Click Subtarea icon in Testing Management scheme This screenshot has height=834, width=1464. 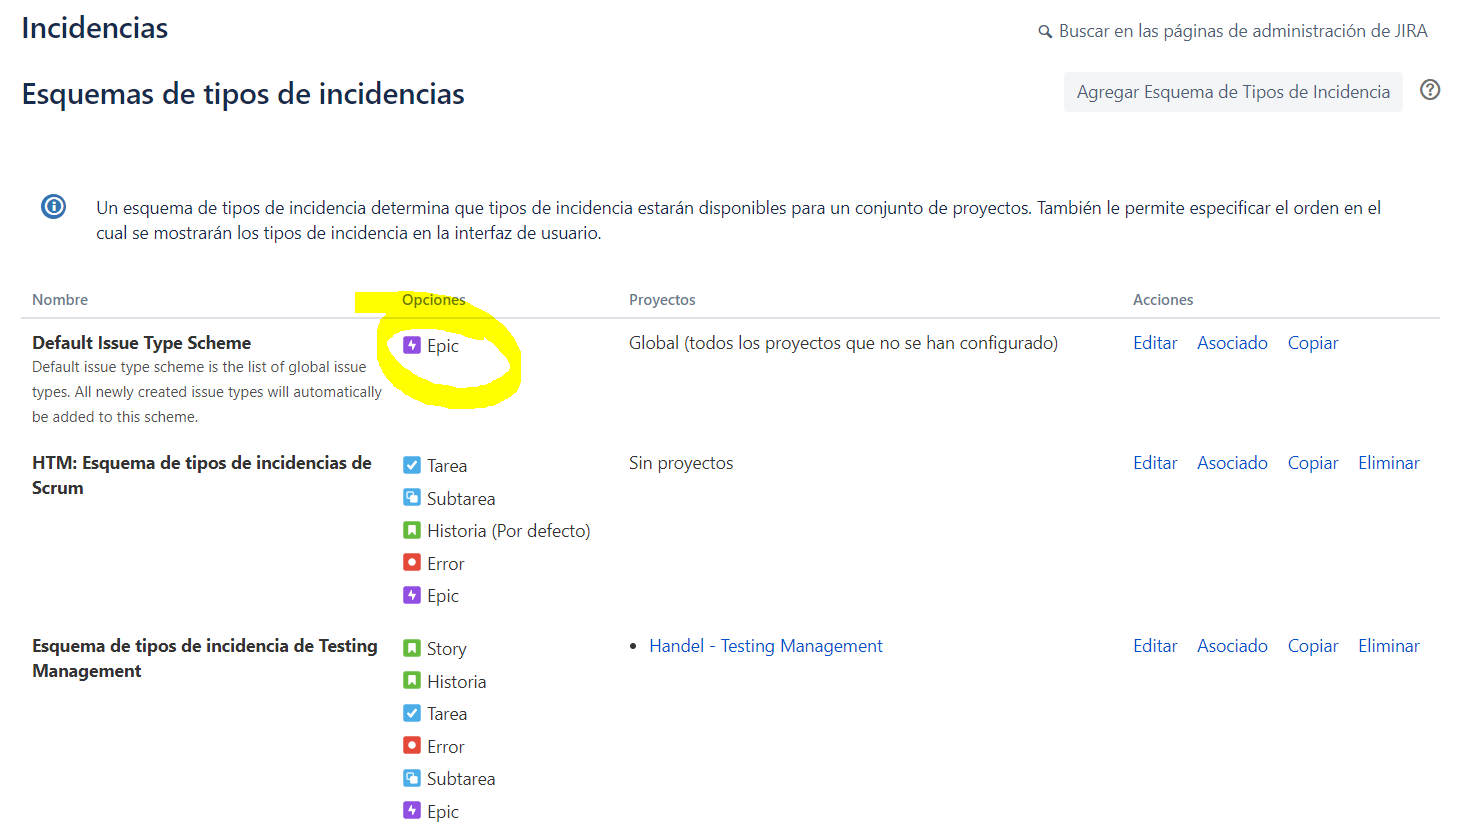(x=412, y=778)
